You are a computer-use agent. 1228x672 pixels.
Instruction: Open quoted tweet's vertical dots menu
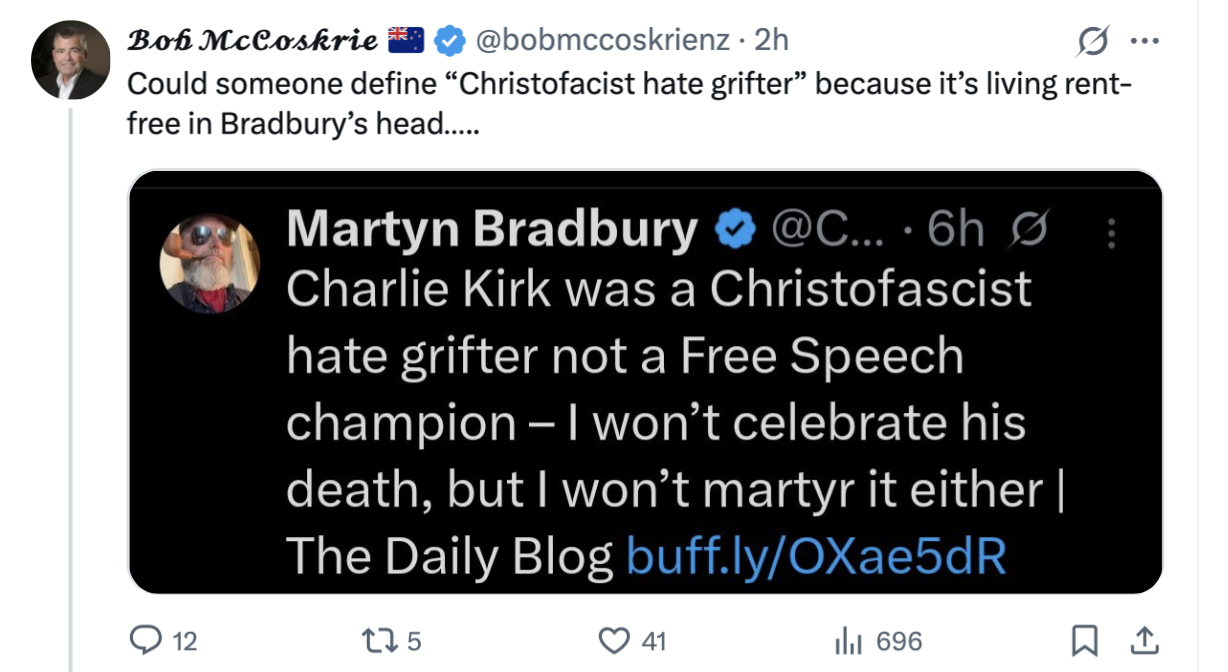(x=1110, y=233)
